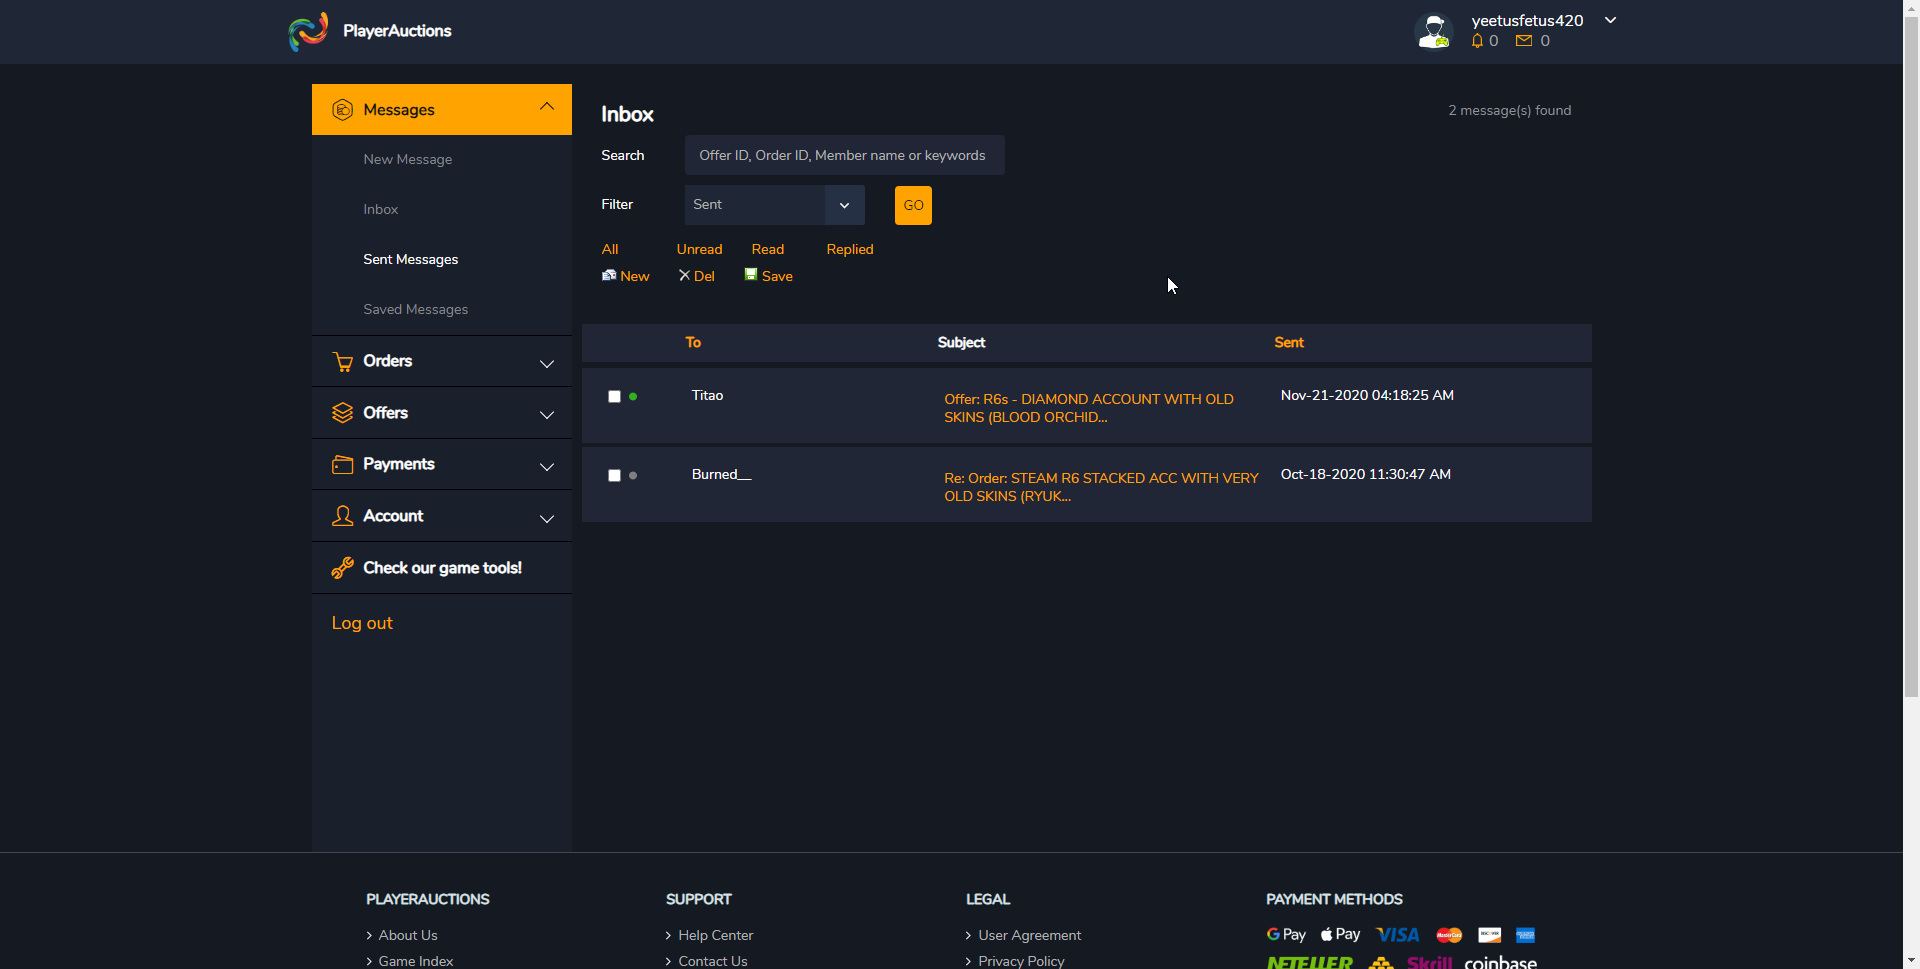The image size is (1920, 969).
Task: Select Saved Messages in sidebar
Action: [415, 310]
